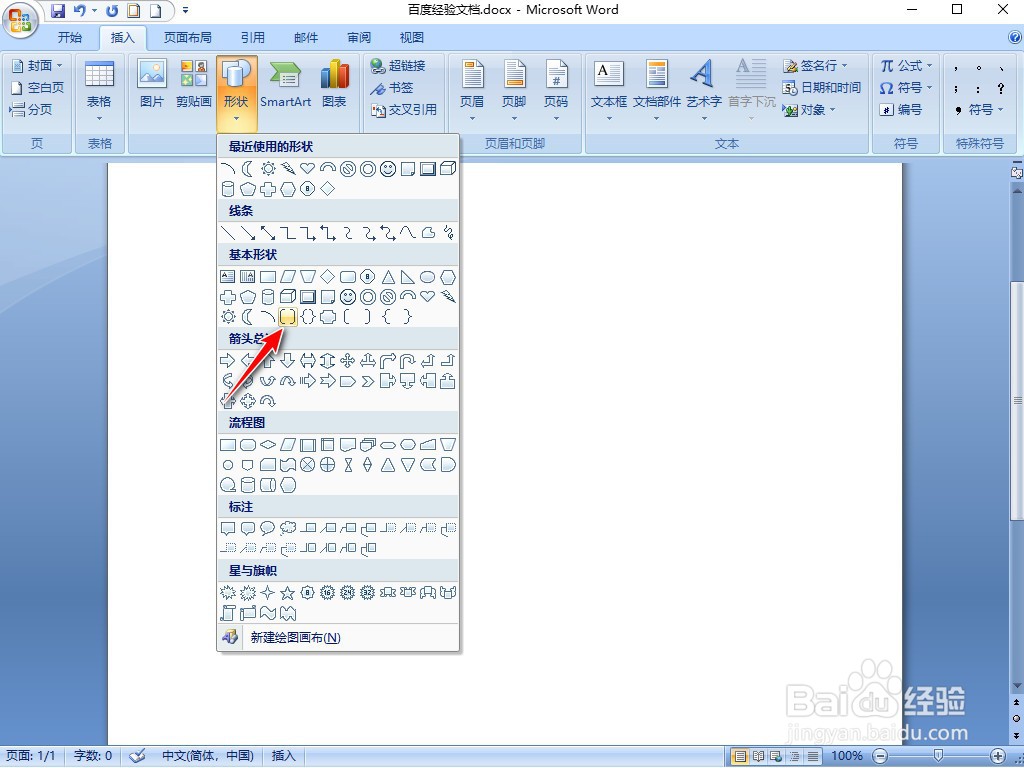This screenshot has width=1024, height=768.
Task: Open the WordArt (艺术字) gallery
Action: tap(703, 90)
